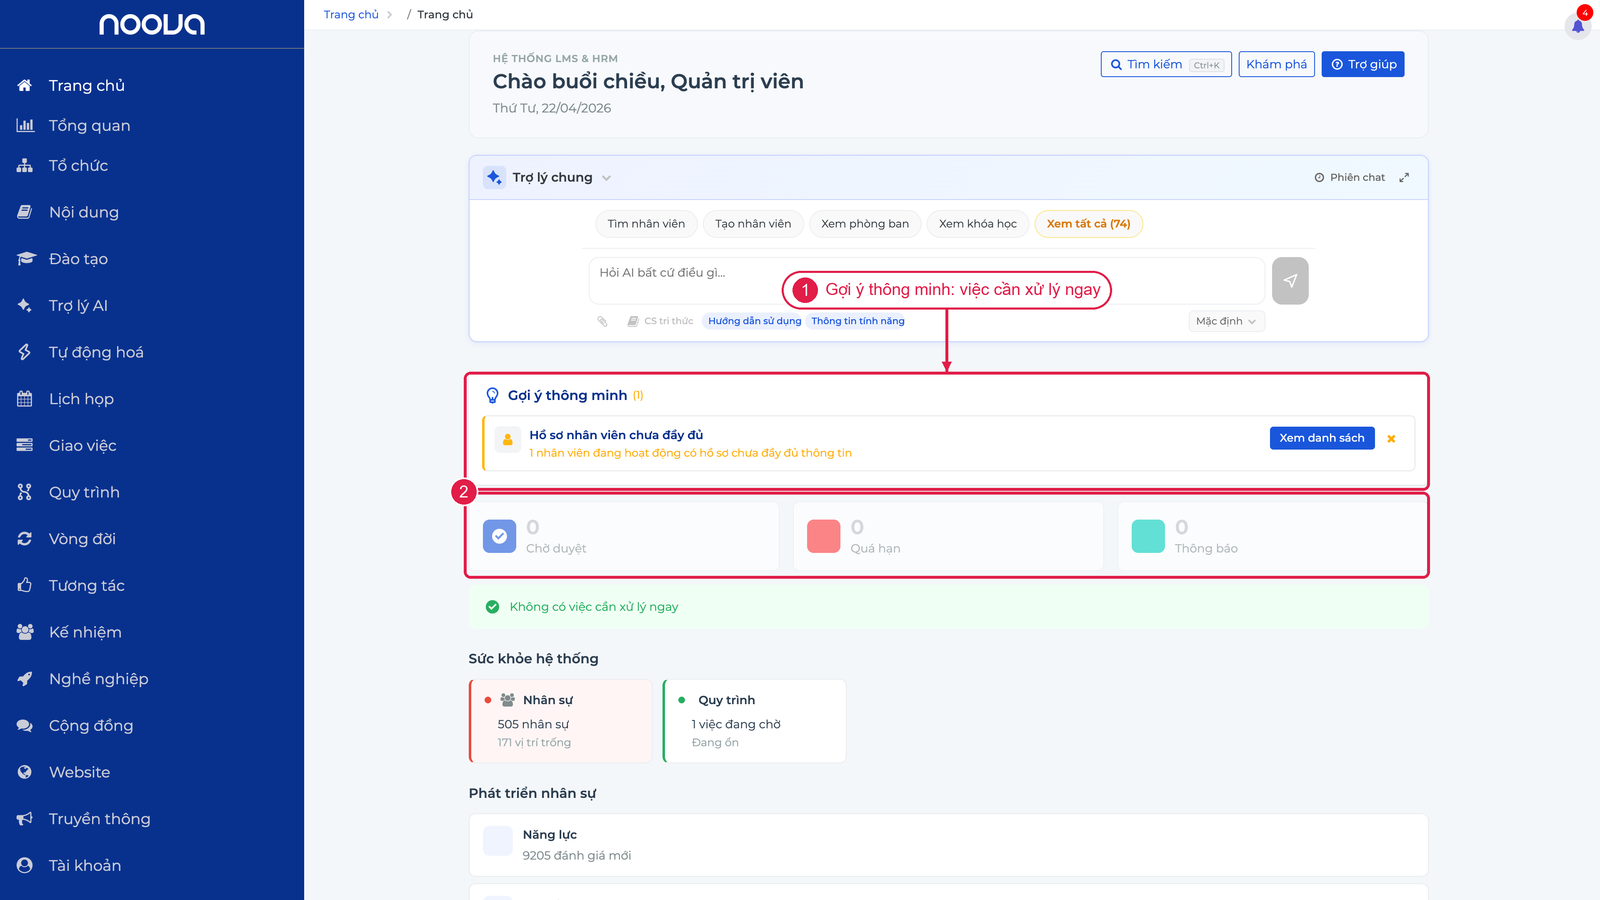Image resolution: width=1600 pixels, height=900 pixels.
Task: Open the Tìm kiếm search button
Action: [x=1166, y=64]
